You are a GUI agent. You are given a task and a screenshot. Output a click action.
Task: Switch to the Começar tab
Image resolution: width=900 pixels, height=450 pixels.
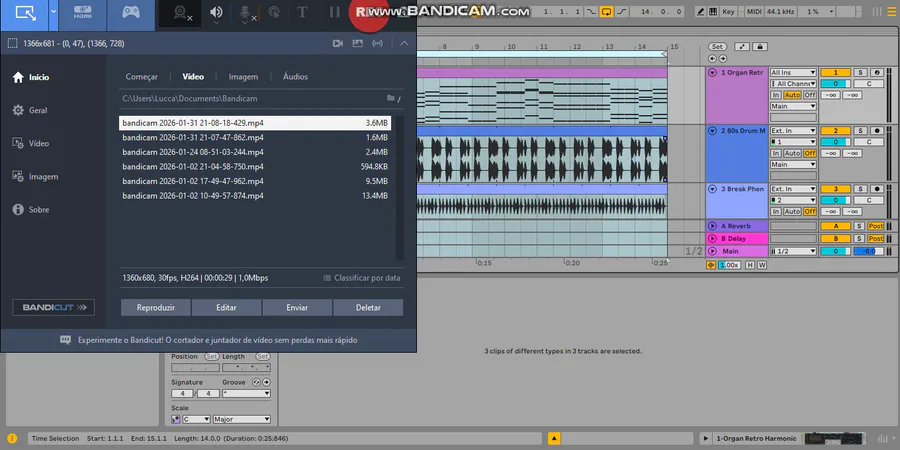(141, 76)
